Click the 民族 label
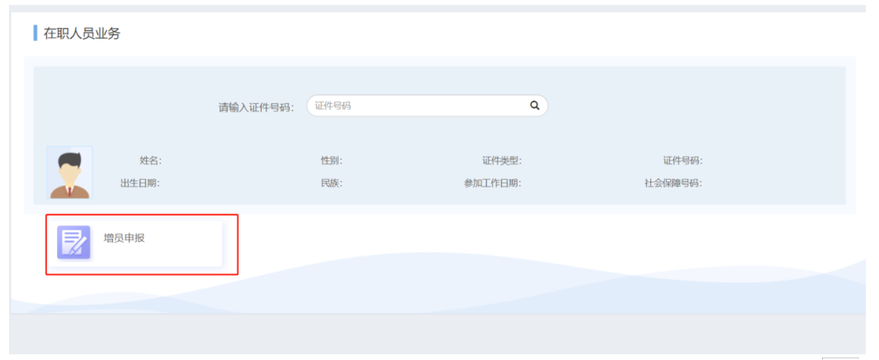Viewport: 879px width, 360px height. tap(331, 183)
